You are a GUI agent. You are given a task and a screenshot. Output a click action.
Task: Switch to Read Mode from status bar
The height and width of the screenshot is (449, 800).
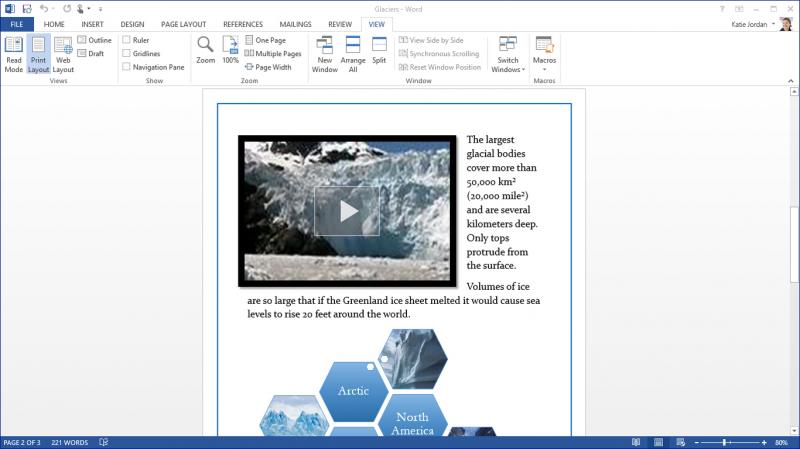click(x=636, y=442)
